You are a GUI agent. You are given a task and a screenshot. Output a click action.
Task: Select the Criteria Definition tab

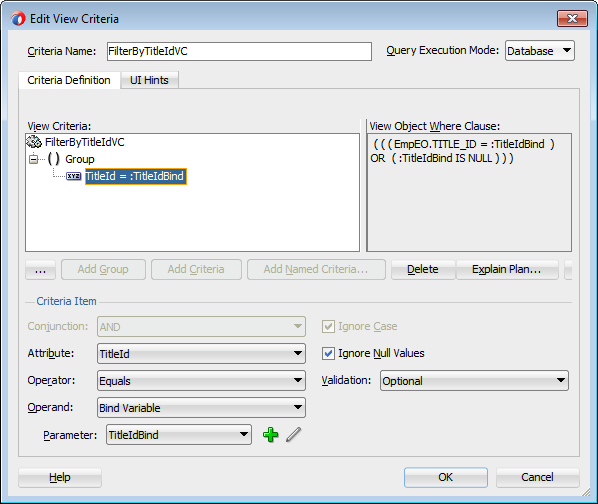69,80
